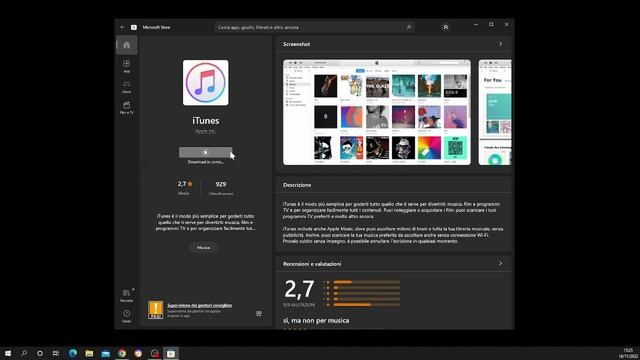
Task: Expand Recensioni e valutazioni chevron
Action: tap(500, 264)
